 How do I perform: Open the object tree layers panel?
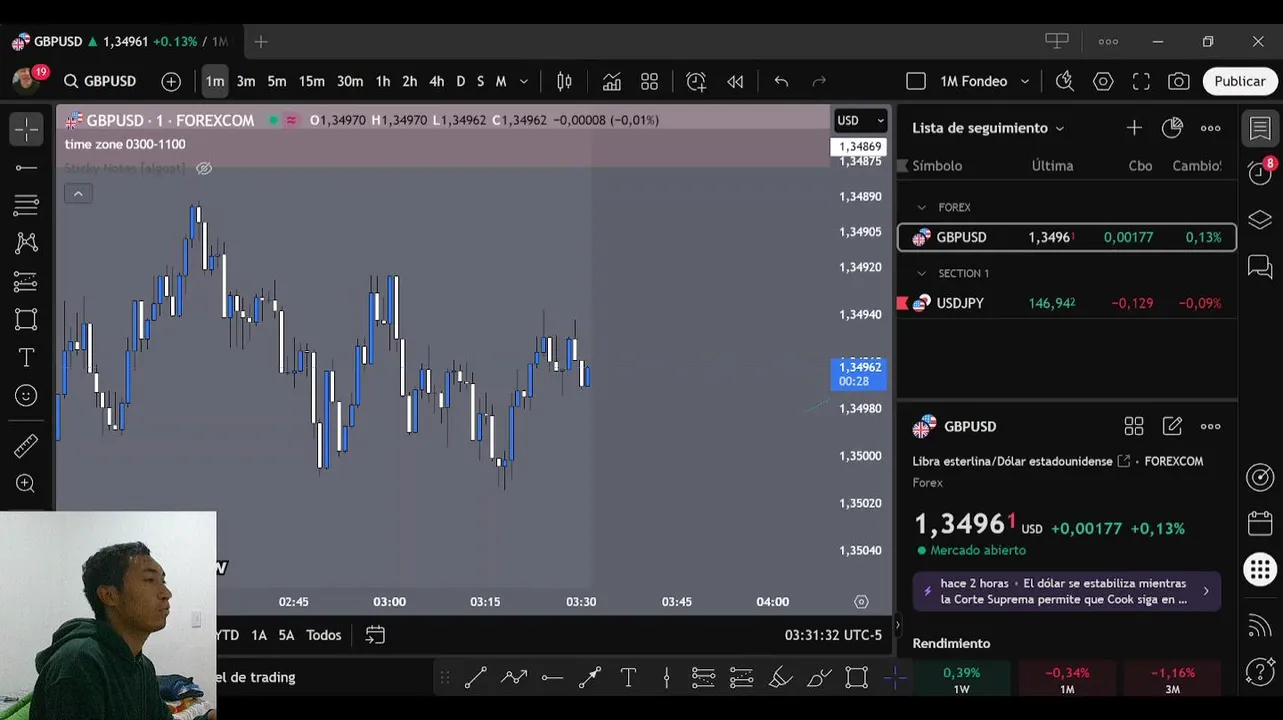pyautogui.click(x=1260, y=220)
